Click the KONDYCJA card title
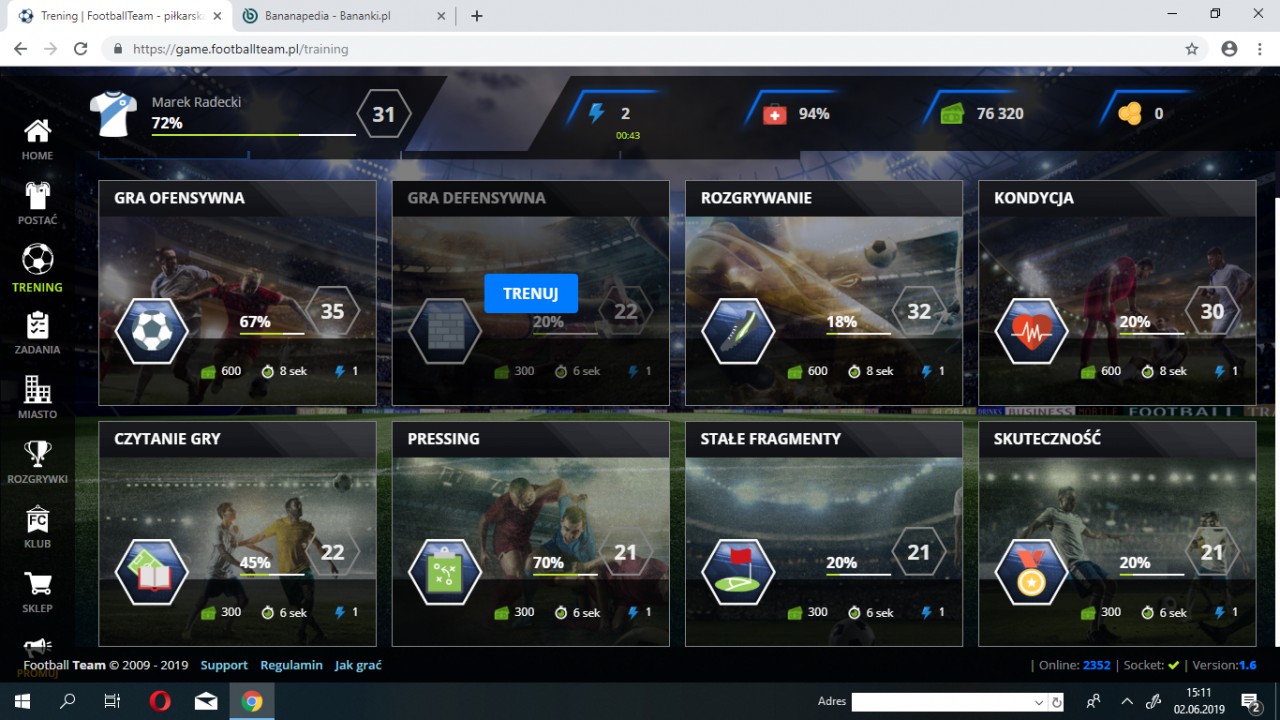Screen dimensions: 1280x720 pos(1034,198)
